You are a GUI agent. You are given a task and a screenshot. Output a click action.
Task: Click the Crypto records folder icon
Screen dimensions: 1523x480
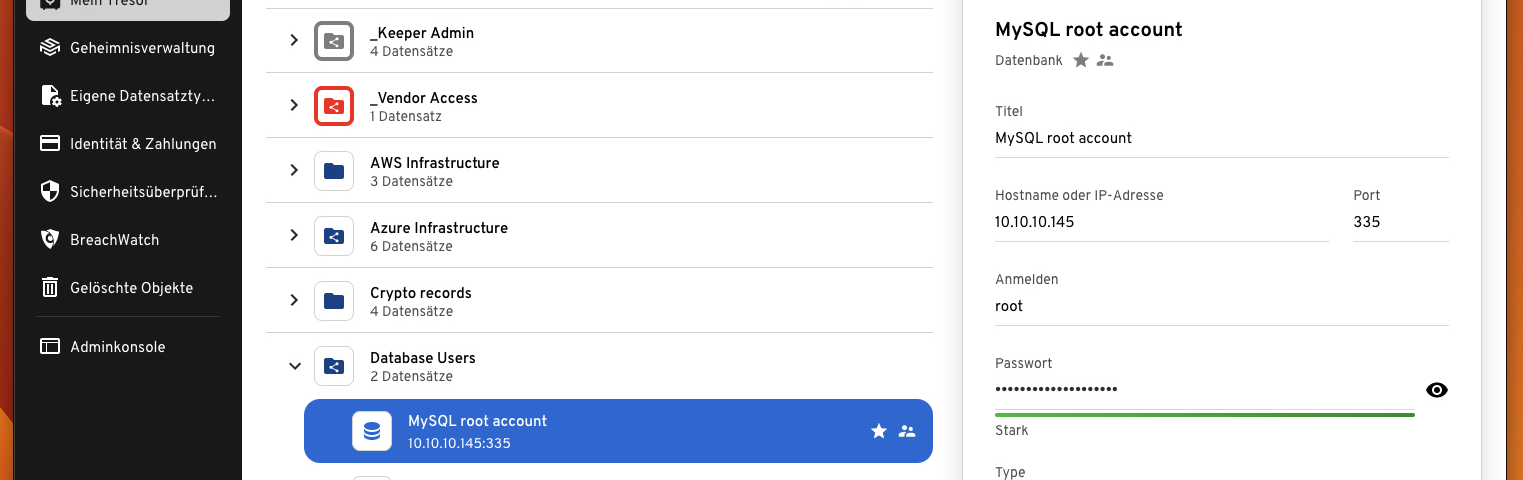[x=334, y=301]
